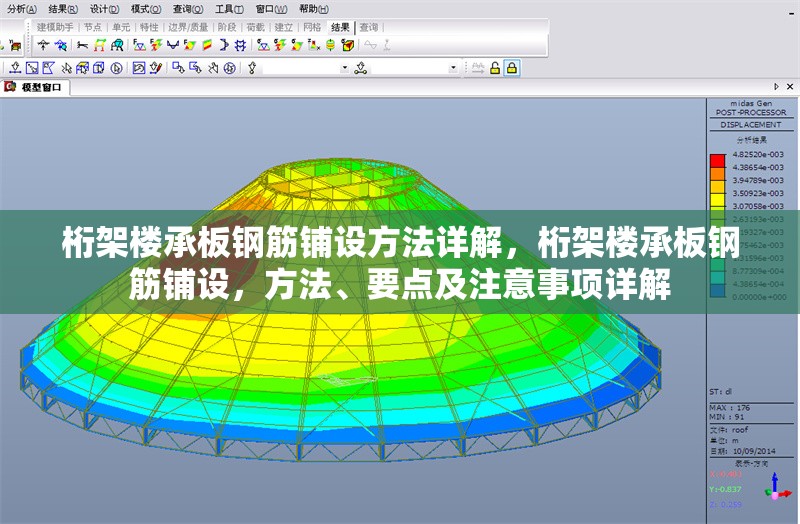The height and width of the screenshot is (524, 800).
Task: Click the XYZ axis triad in the corner
Action: point(777,486)
